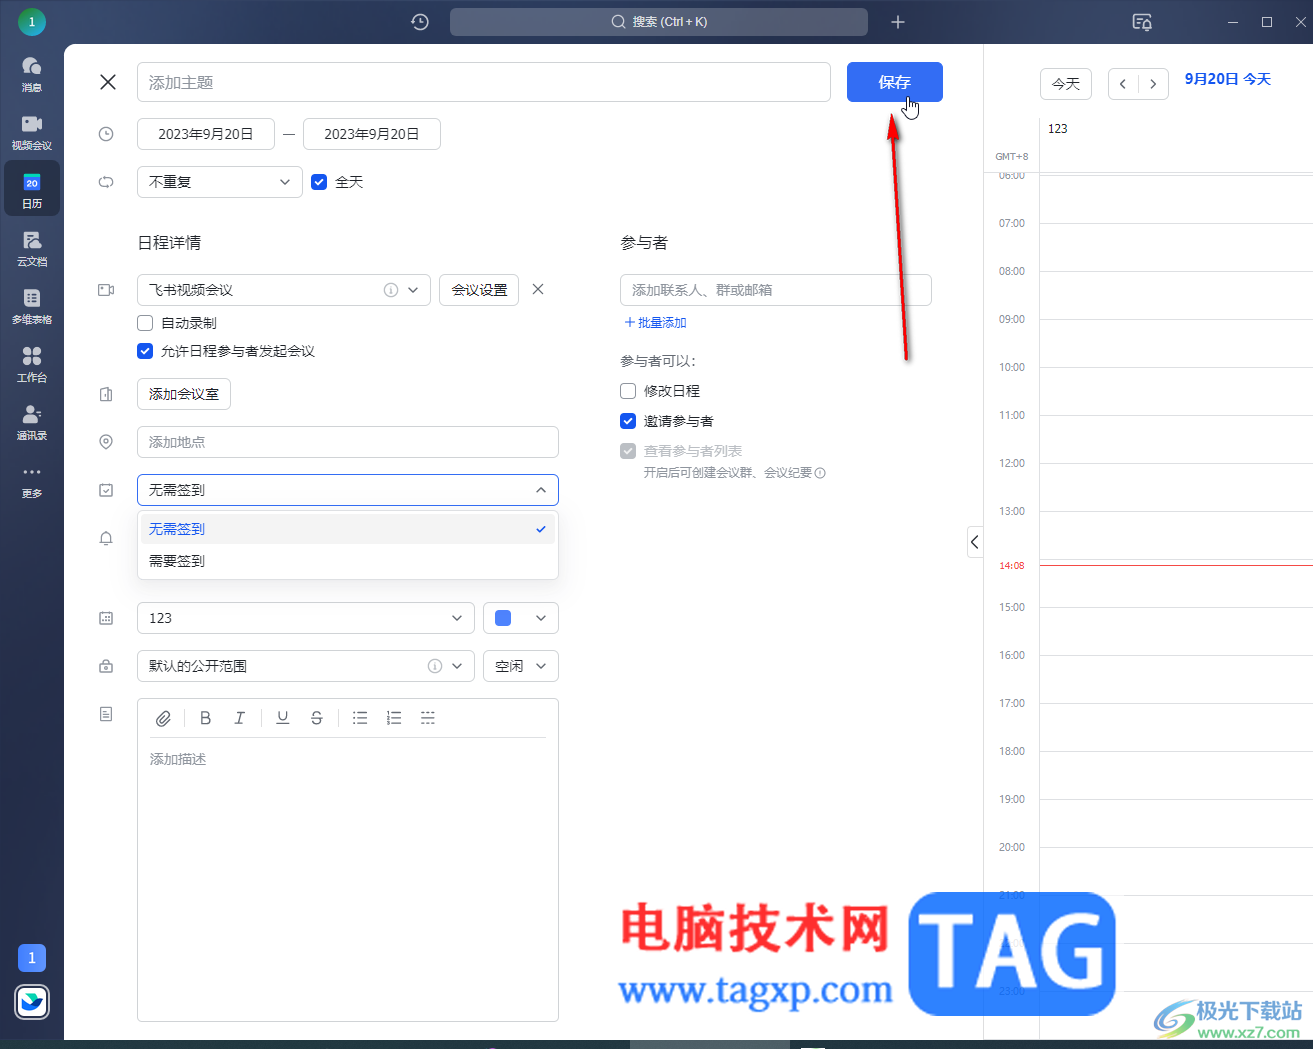Click the user avatar at sidebar top
The height and width of the screenshot is (1049, 1313).
click(32, 21)
